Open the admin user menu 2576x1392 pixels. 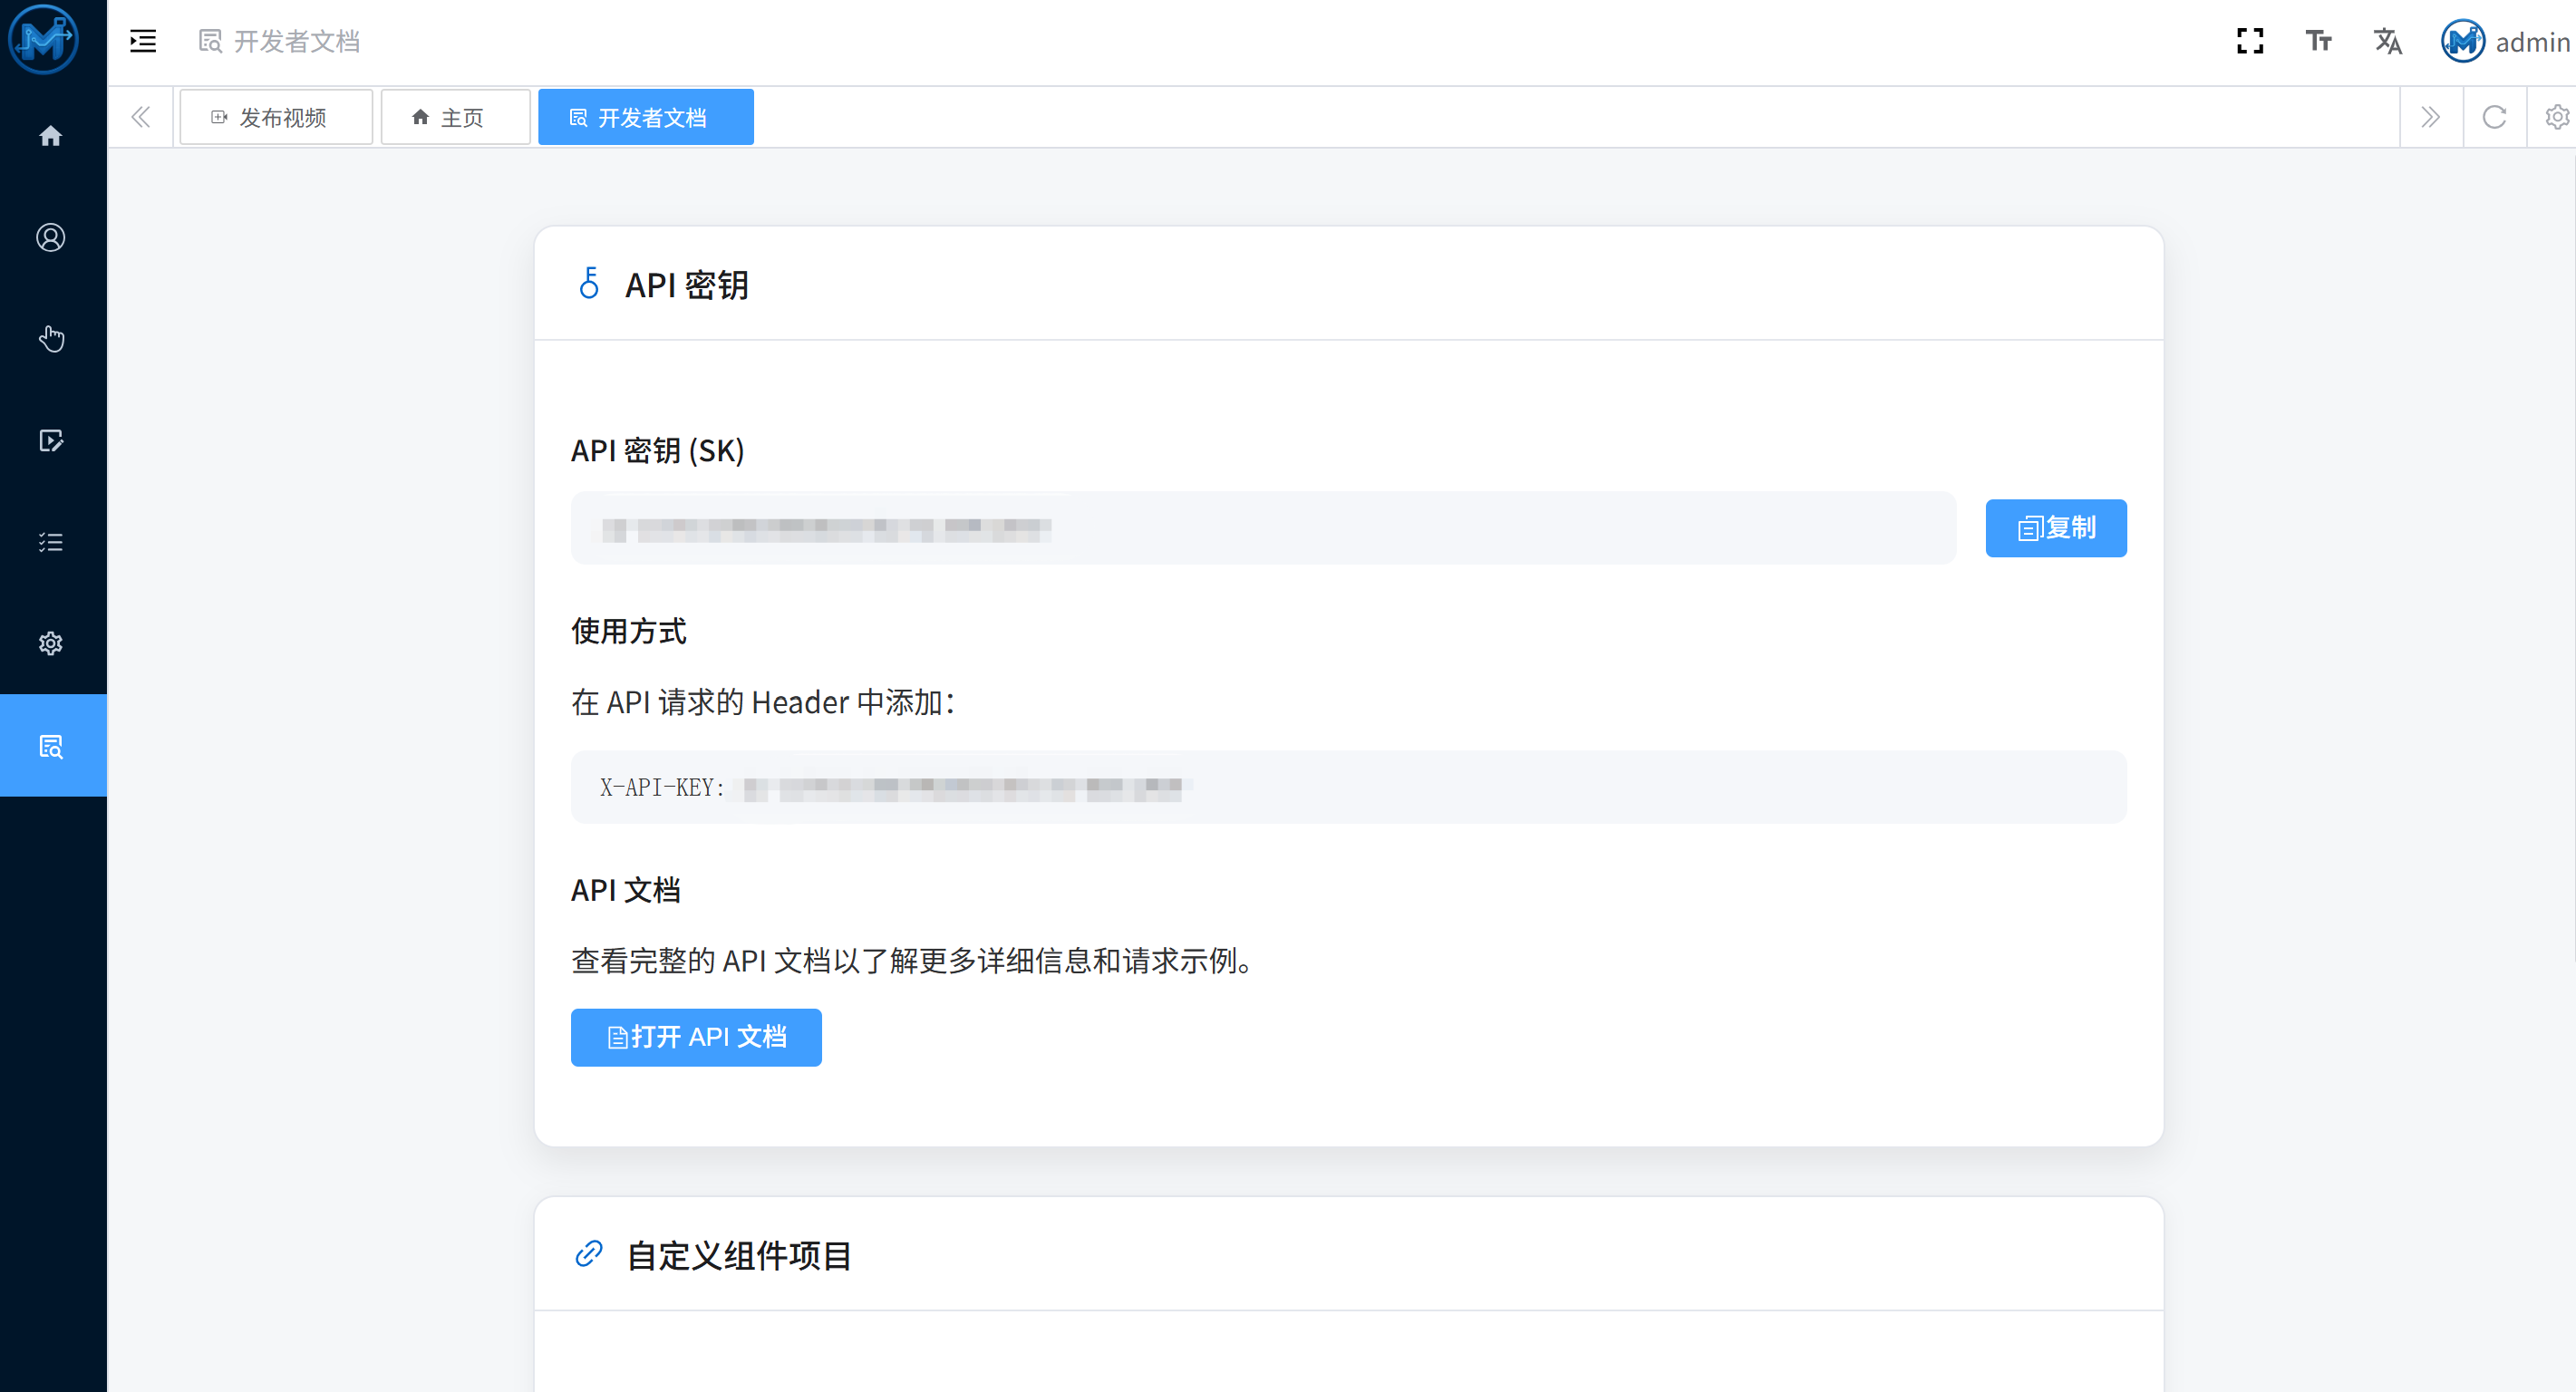point(2505,42)
